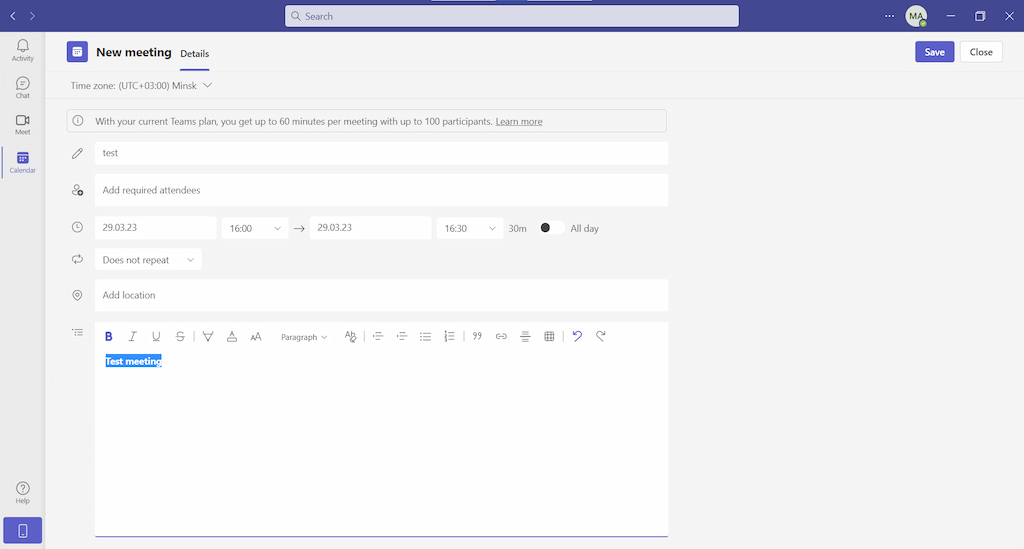Open the 16:00 start time dropdown
Screen dimensions: 1024x549
point(255,228)
